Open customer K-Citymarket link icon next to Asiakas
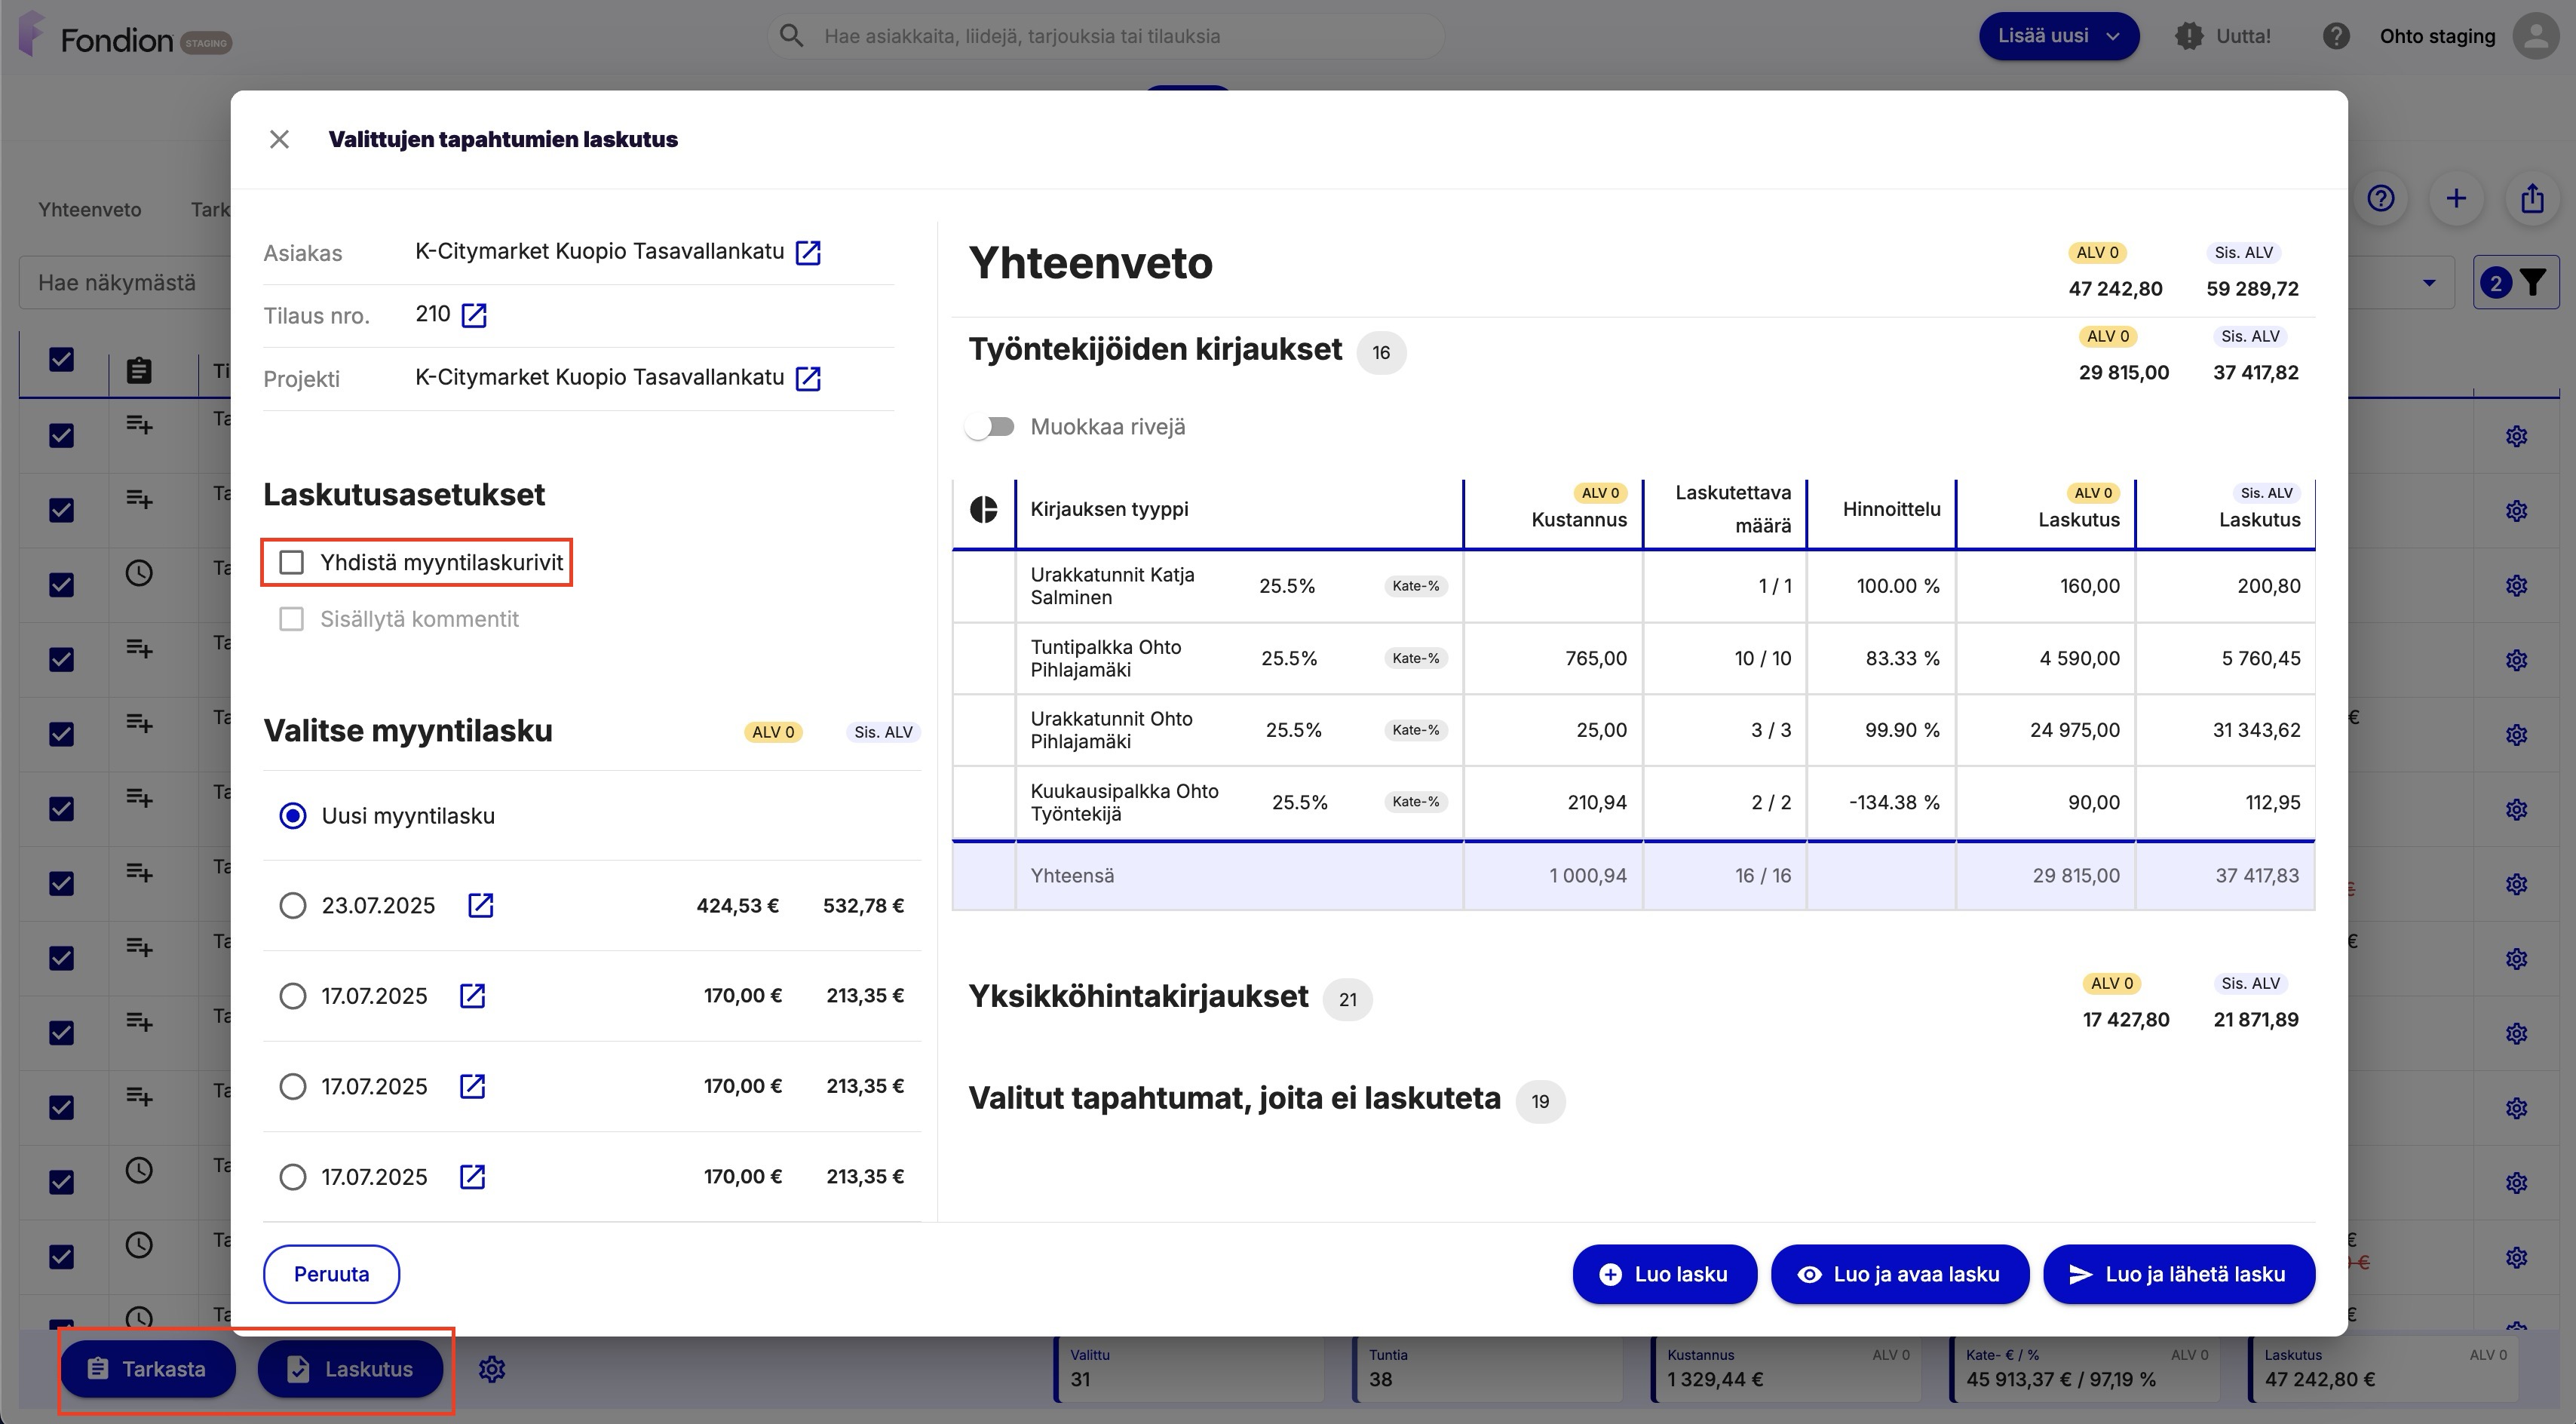Image resolution: width=2576 pixels, height=1424 pixels. [x=808, y=252]
